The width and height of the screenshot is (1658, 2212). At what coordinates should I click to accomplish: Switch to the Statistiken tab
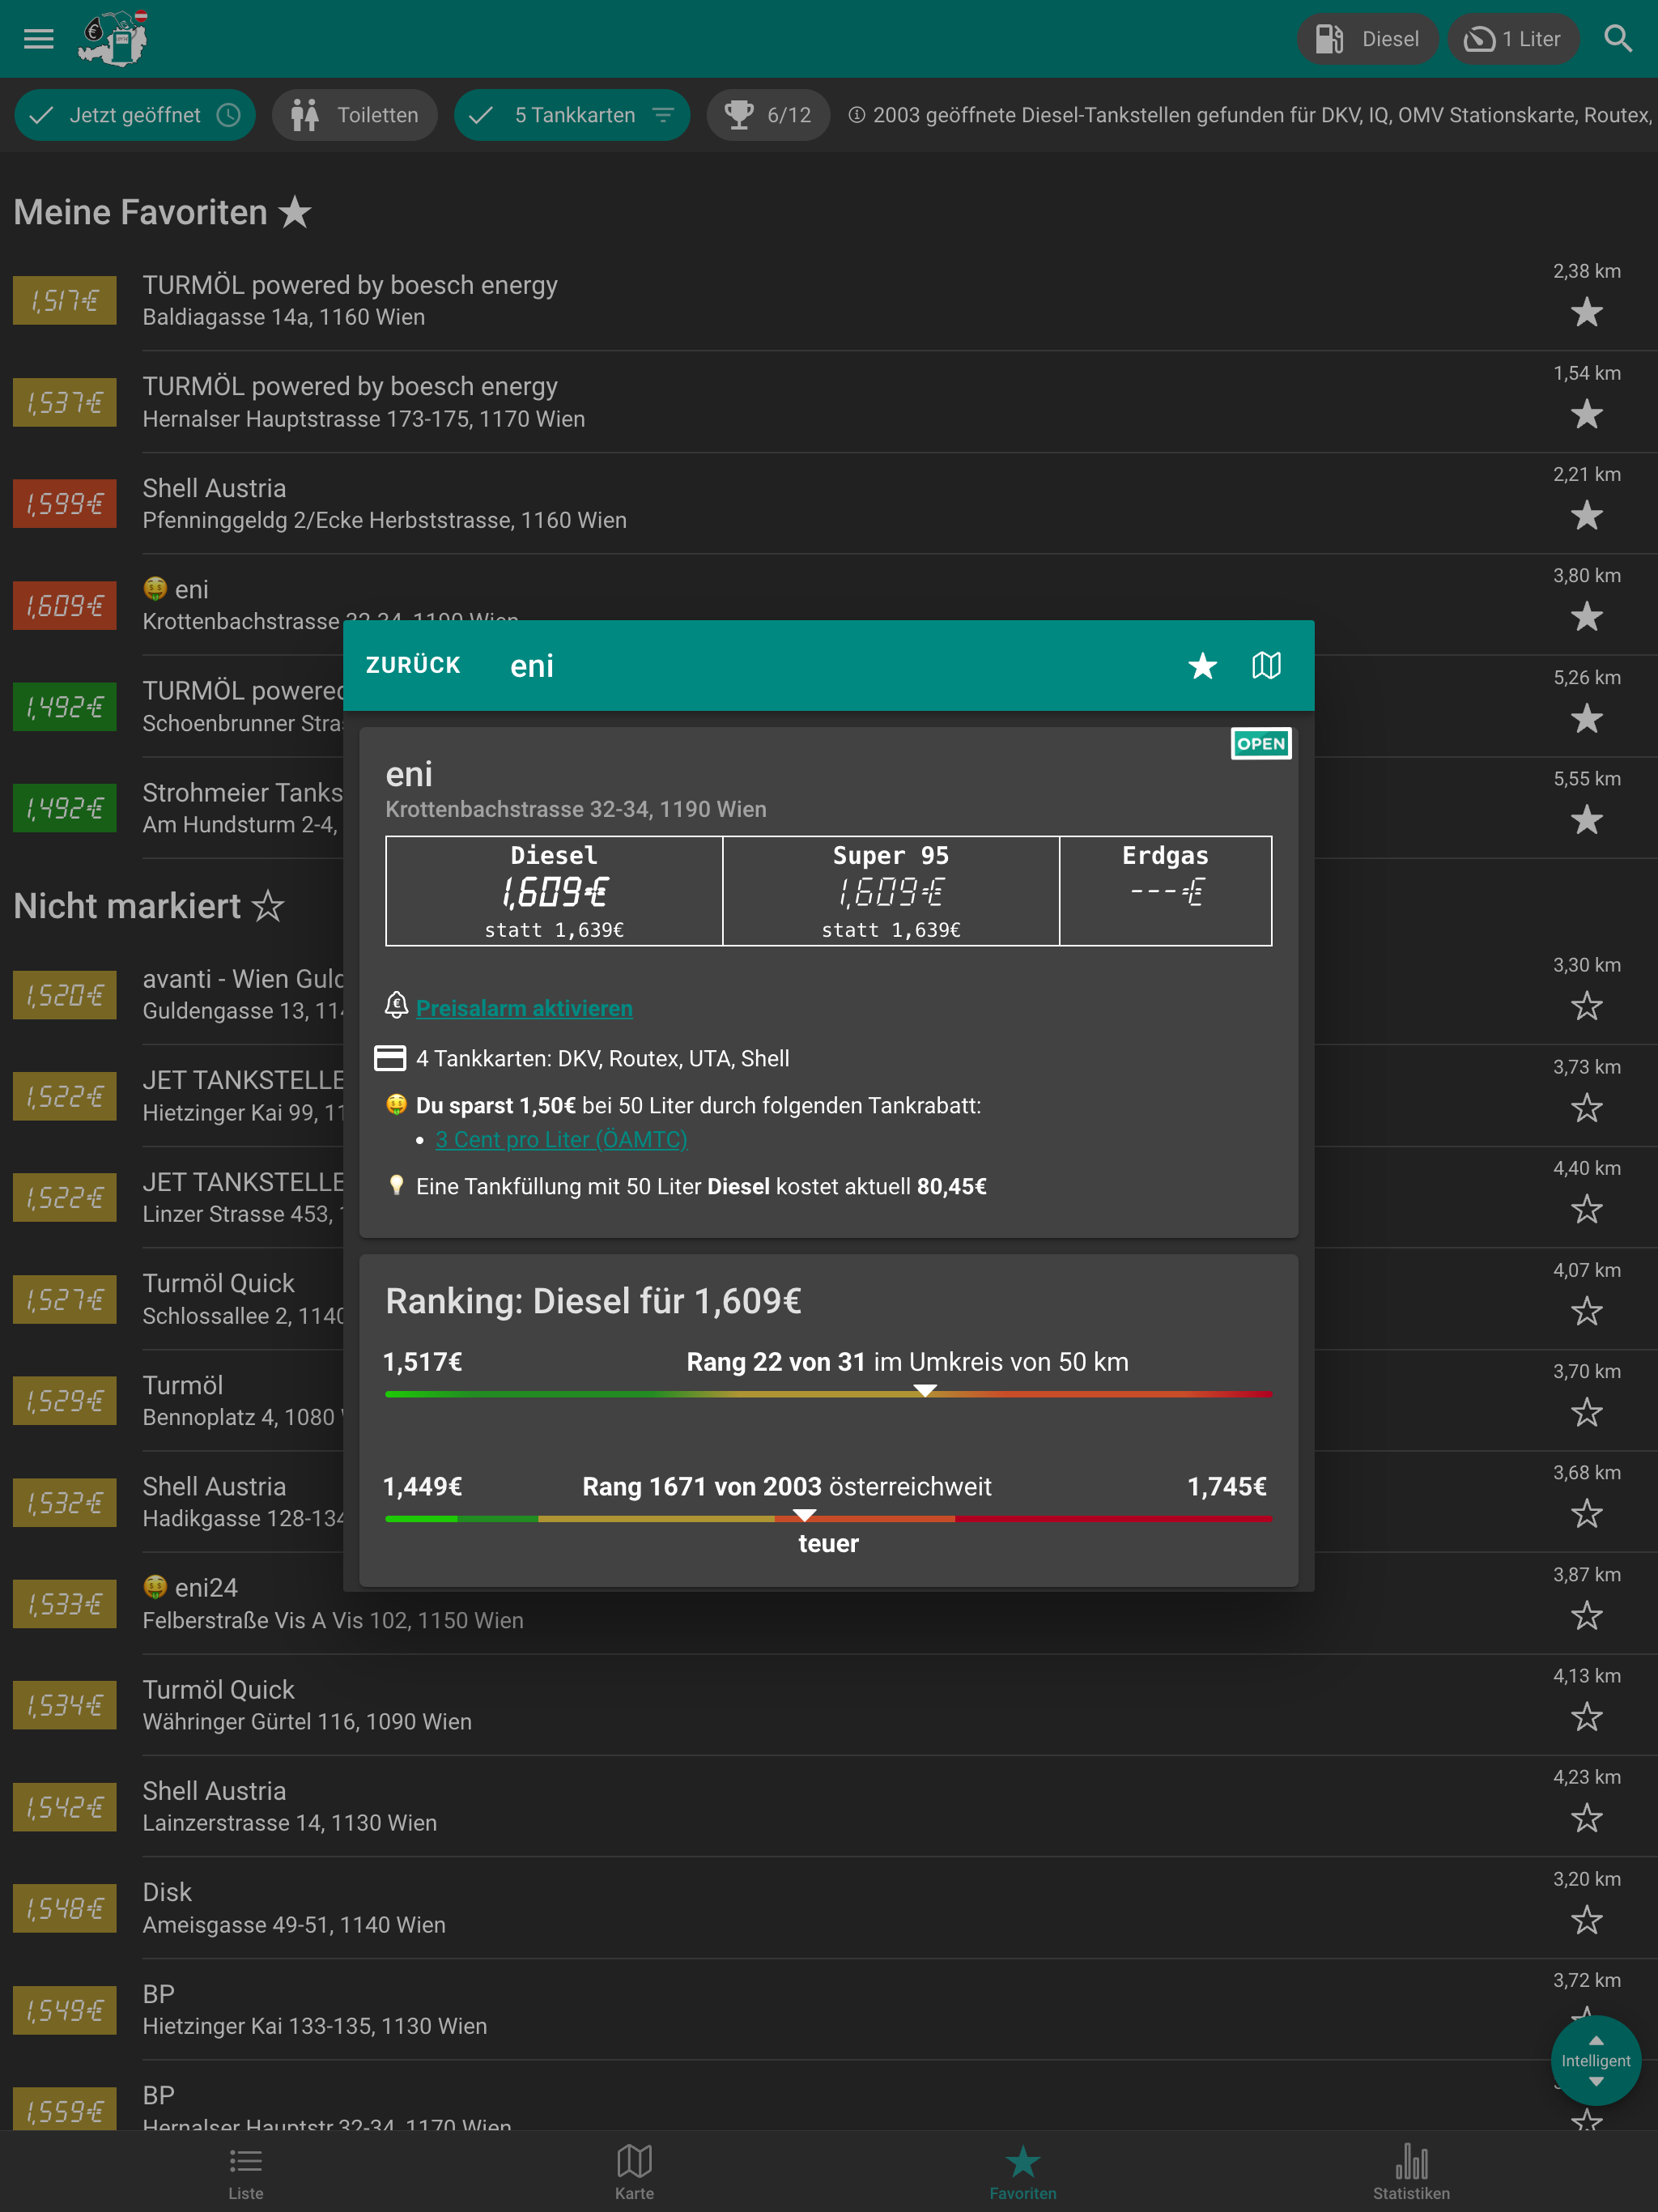click(x=1411, y=2172)
